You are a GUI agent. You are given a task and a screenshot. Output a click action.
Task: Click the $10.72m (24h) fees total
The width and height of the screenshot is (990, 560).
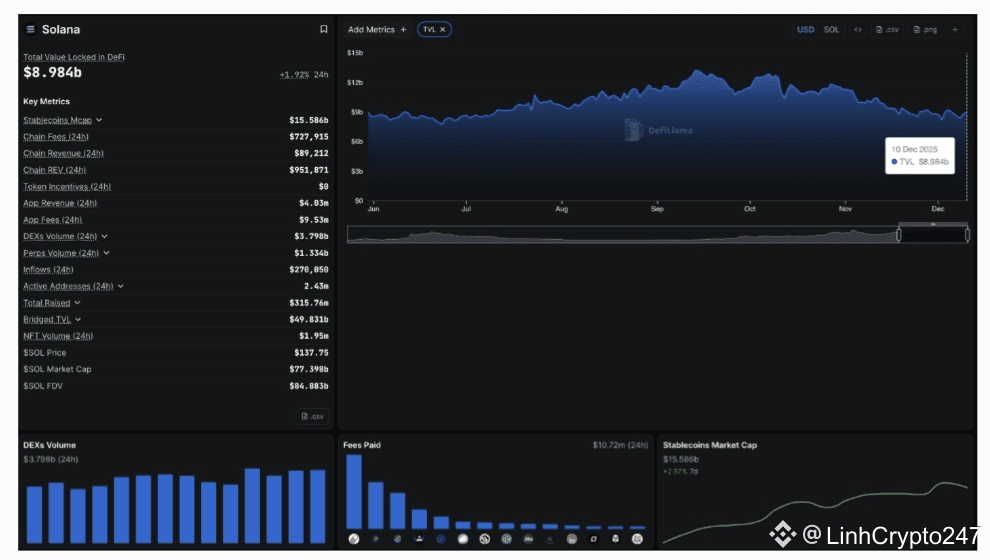(x=620, y=445)
